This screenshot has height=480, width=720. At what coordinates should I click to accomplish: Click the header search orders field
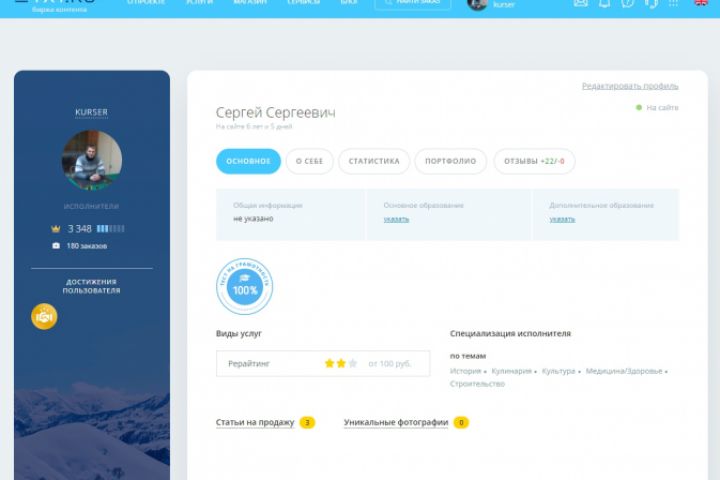click(x=412, y=4)
